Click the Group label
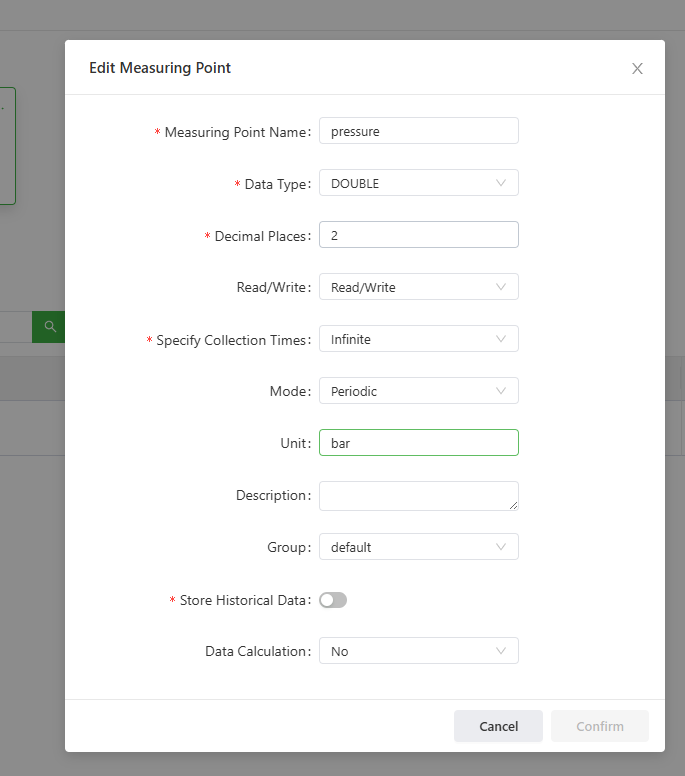Viewport: 685px width, 776px height. [x=289, y=547]
